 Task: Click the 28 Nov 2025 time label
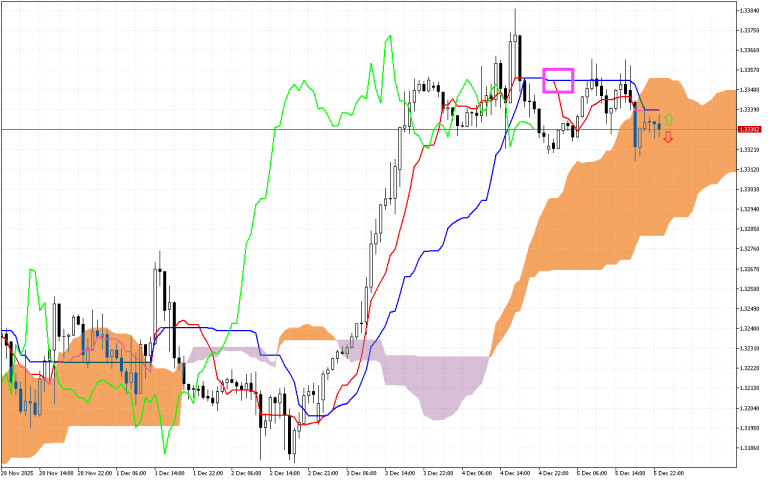click(x=17, y=473)
